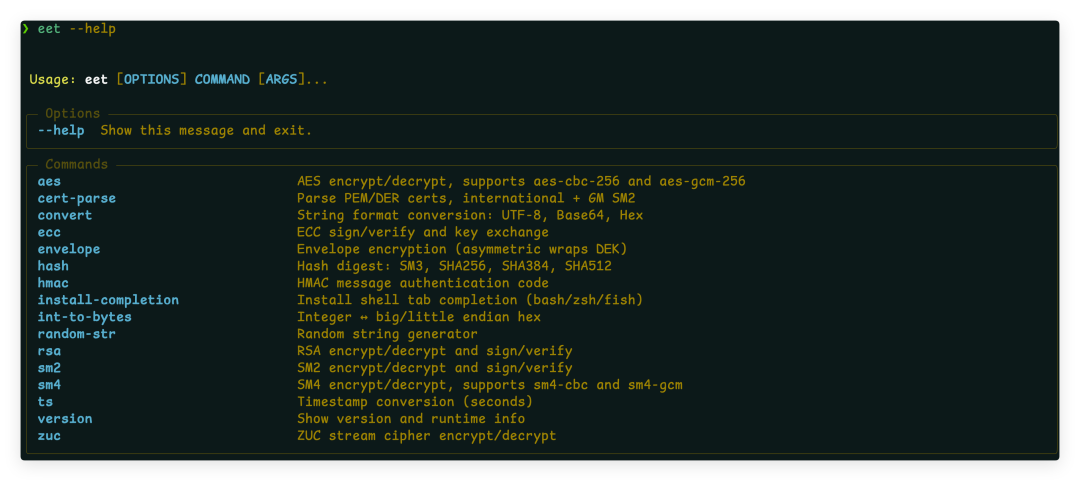The width and height of the screenshot is (1080, 481).
Task: Click the 'install-completion' command name
Action: tap(108, 300)
